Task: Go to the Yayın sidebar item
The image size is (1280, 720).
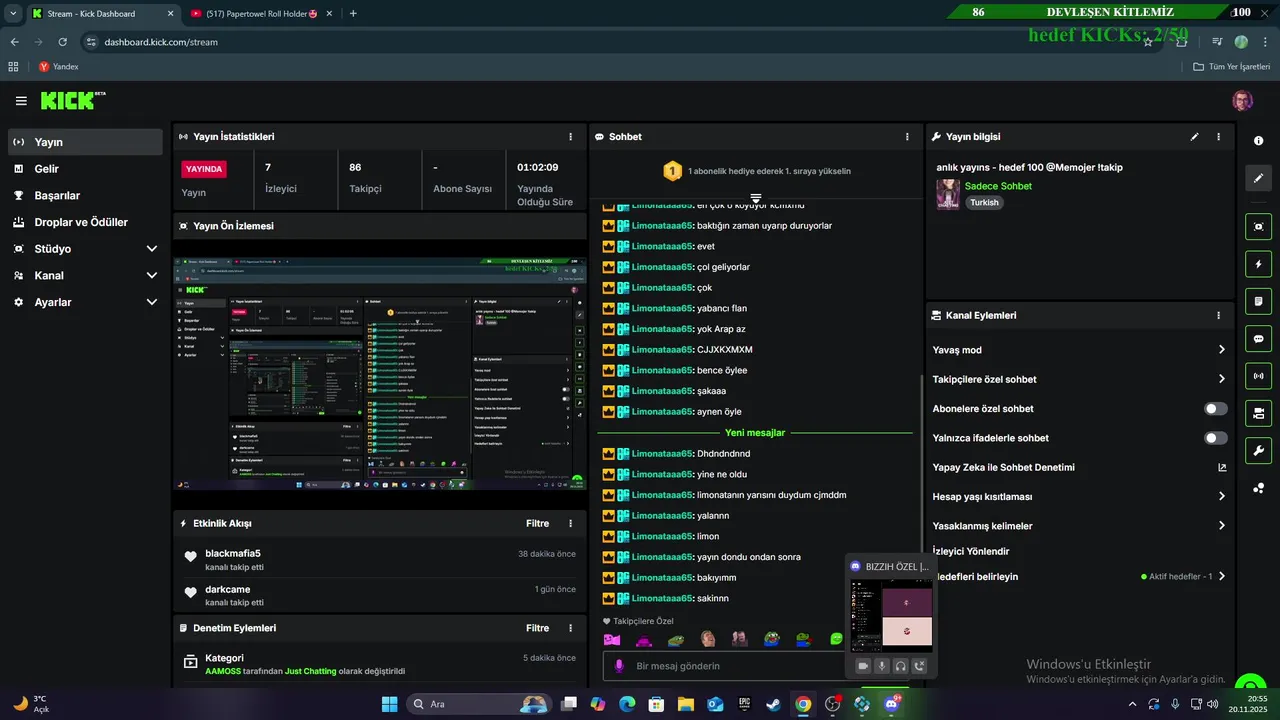Action: point(85,142)
